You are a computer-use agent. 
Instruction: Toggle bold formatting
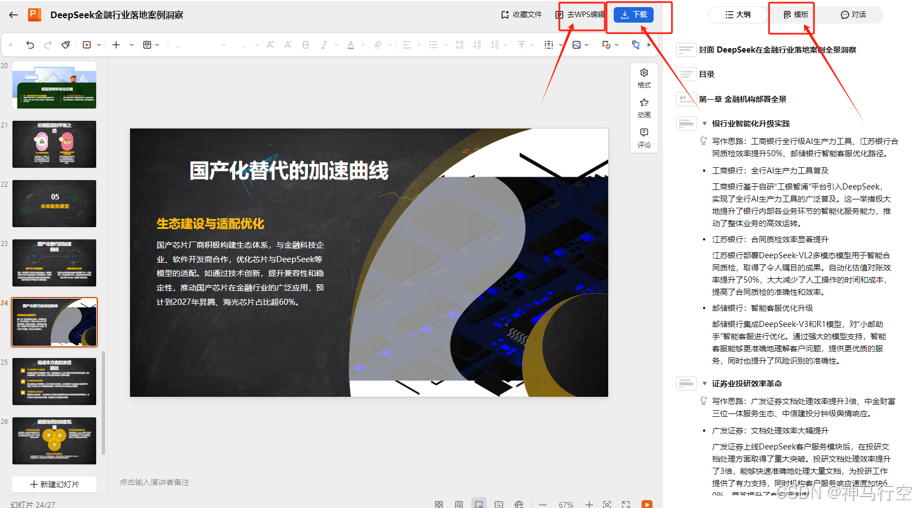point(306,45)
